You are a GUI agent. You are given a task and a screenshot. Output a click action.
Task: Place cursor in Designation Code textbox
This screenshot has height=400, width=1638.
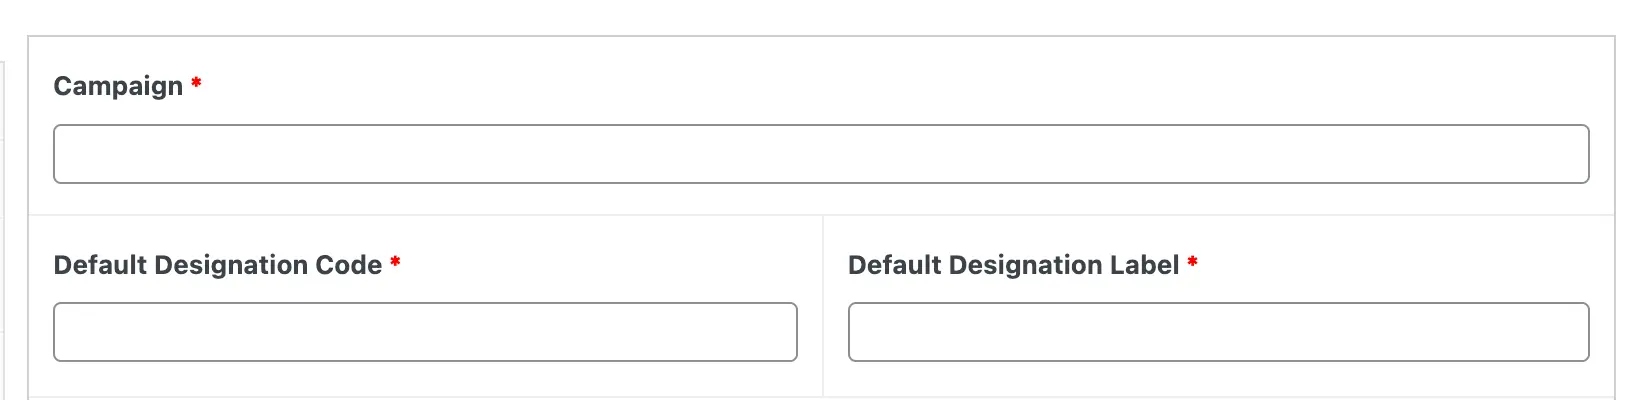(425, 332)
